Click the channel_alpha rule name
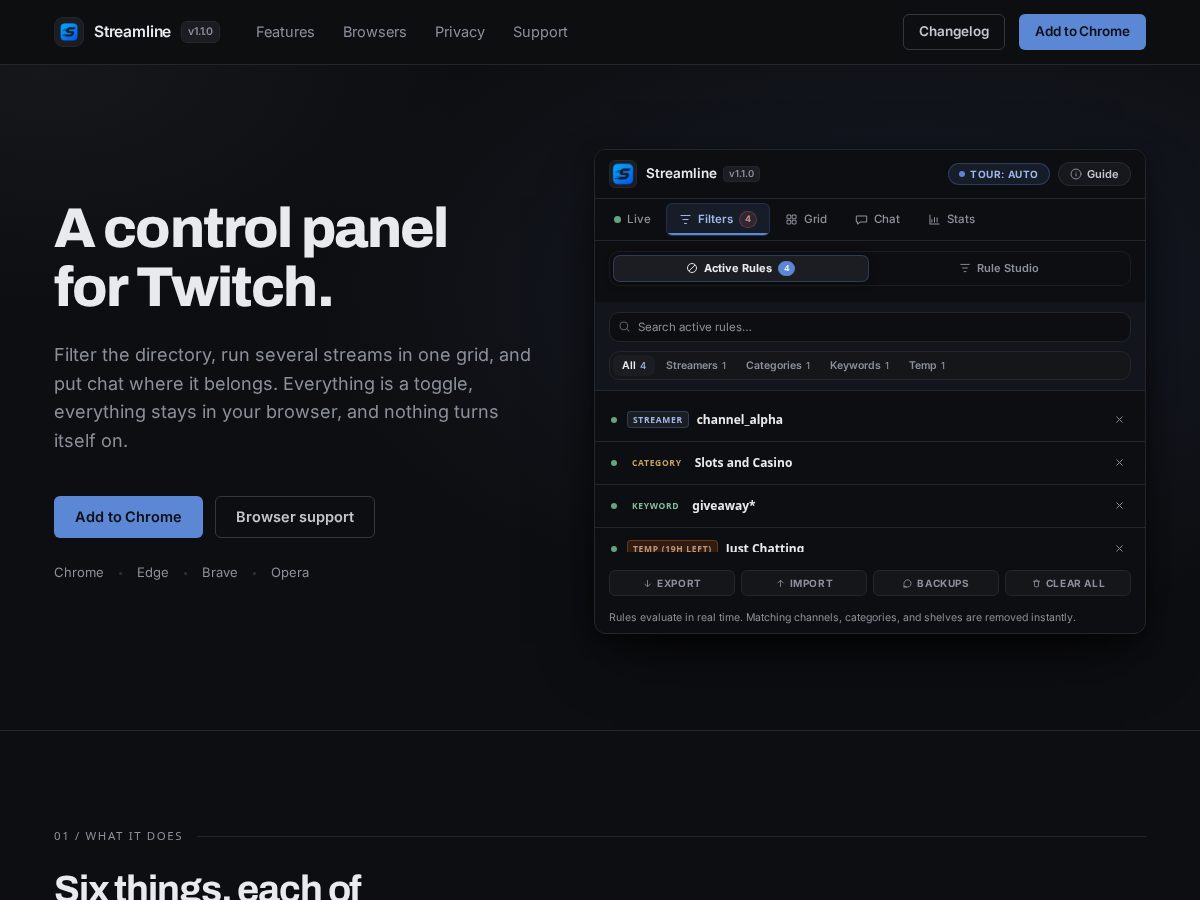 click(740, 420)
